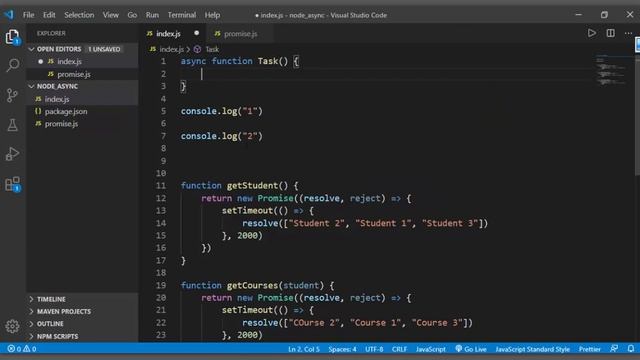Screen dimensions: 640x360
Task: Change indentation via Spaces: 4
Action: coord(342,349)
